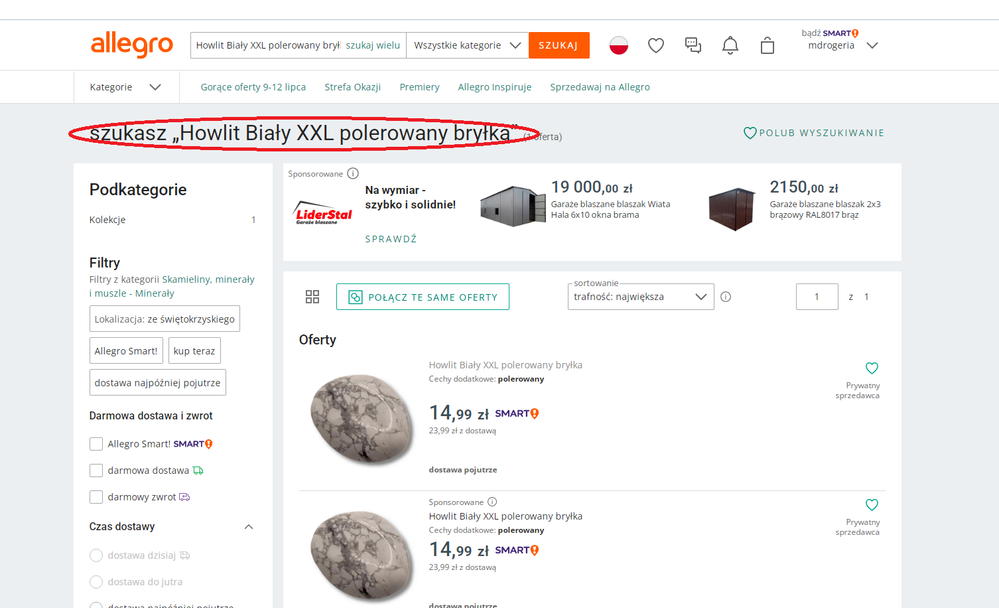Click bądź SMART badge in header
Viewport: 999px width, 608px height.
(830, 33)
